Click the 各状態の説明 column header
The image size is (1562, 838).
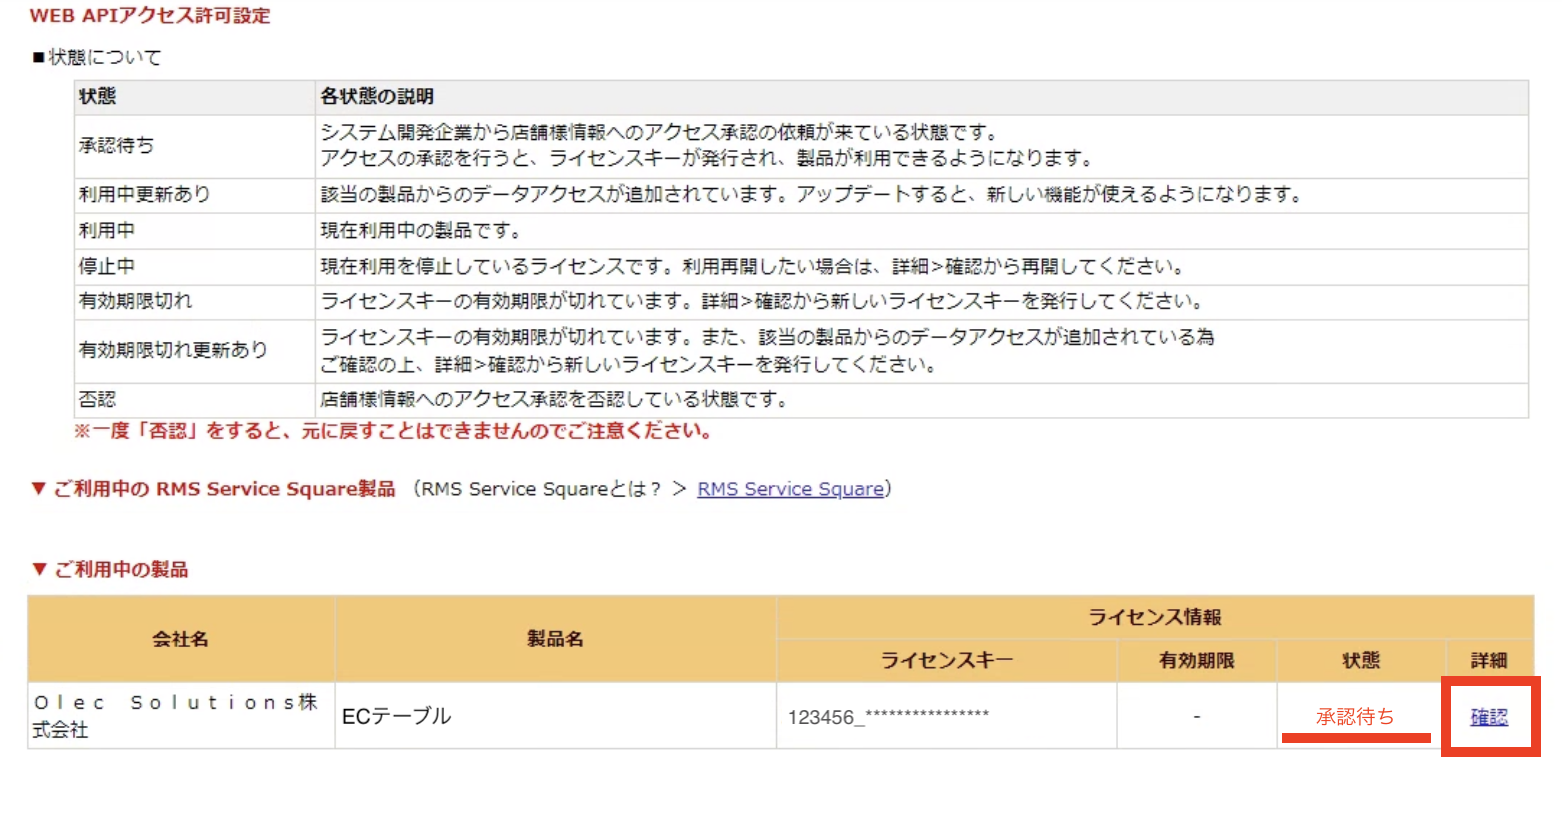click(x=921, y=97)
